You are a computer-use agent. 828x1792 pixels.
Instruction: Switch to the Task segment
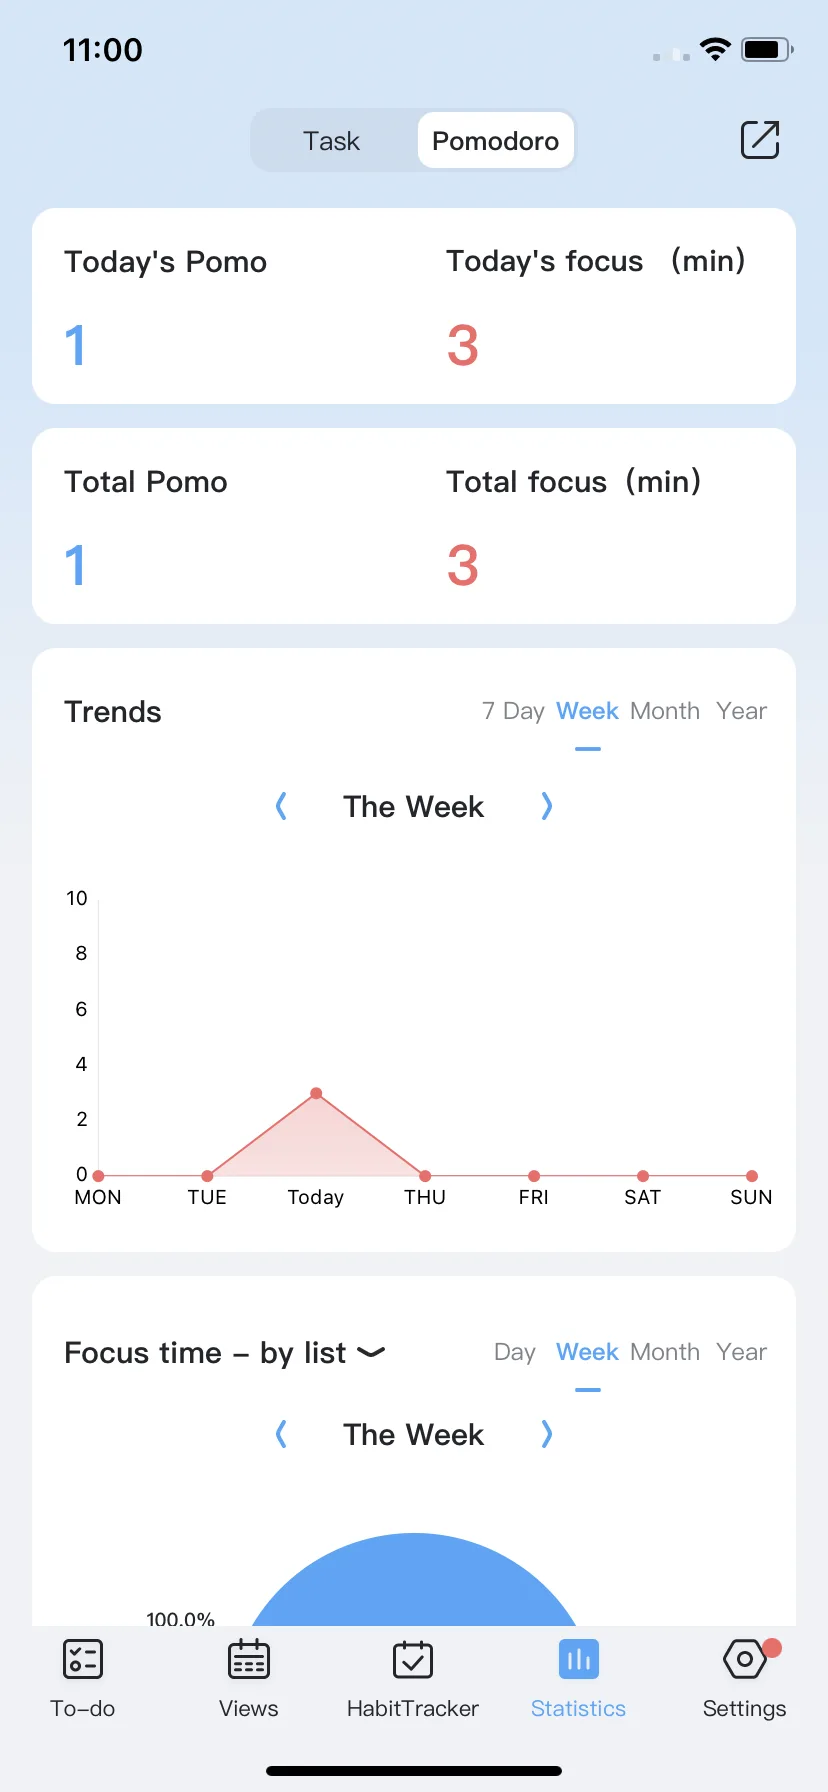pyautogui.click(x=332, y=141)
